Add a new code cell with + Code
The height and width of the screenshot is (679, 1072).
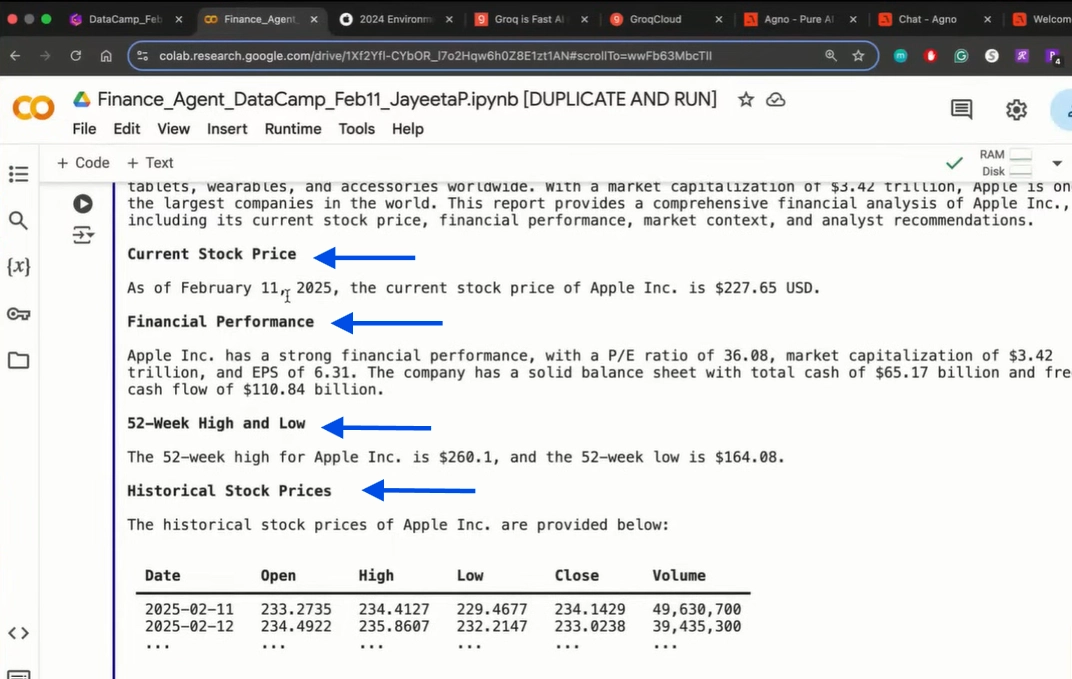(83, 163)
